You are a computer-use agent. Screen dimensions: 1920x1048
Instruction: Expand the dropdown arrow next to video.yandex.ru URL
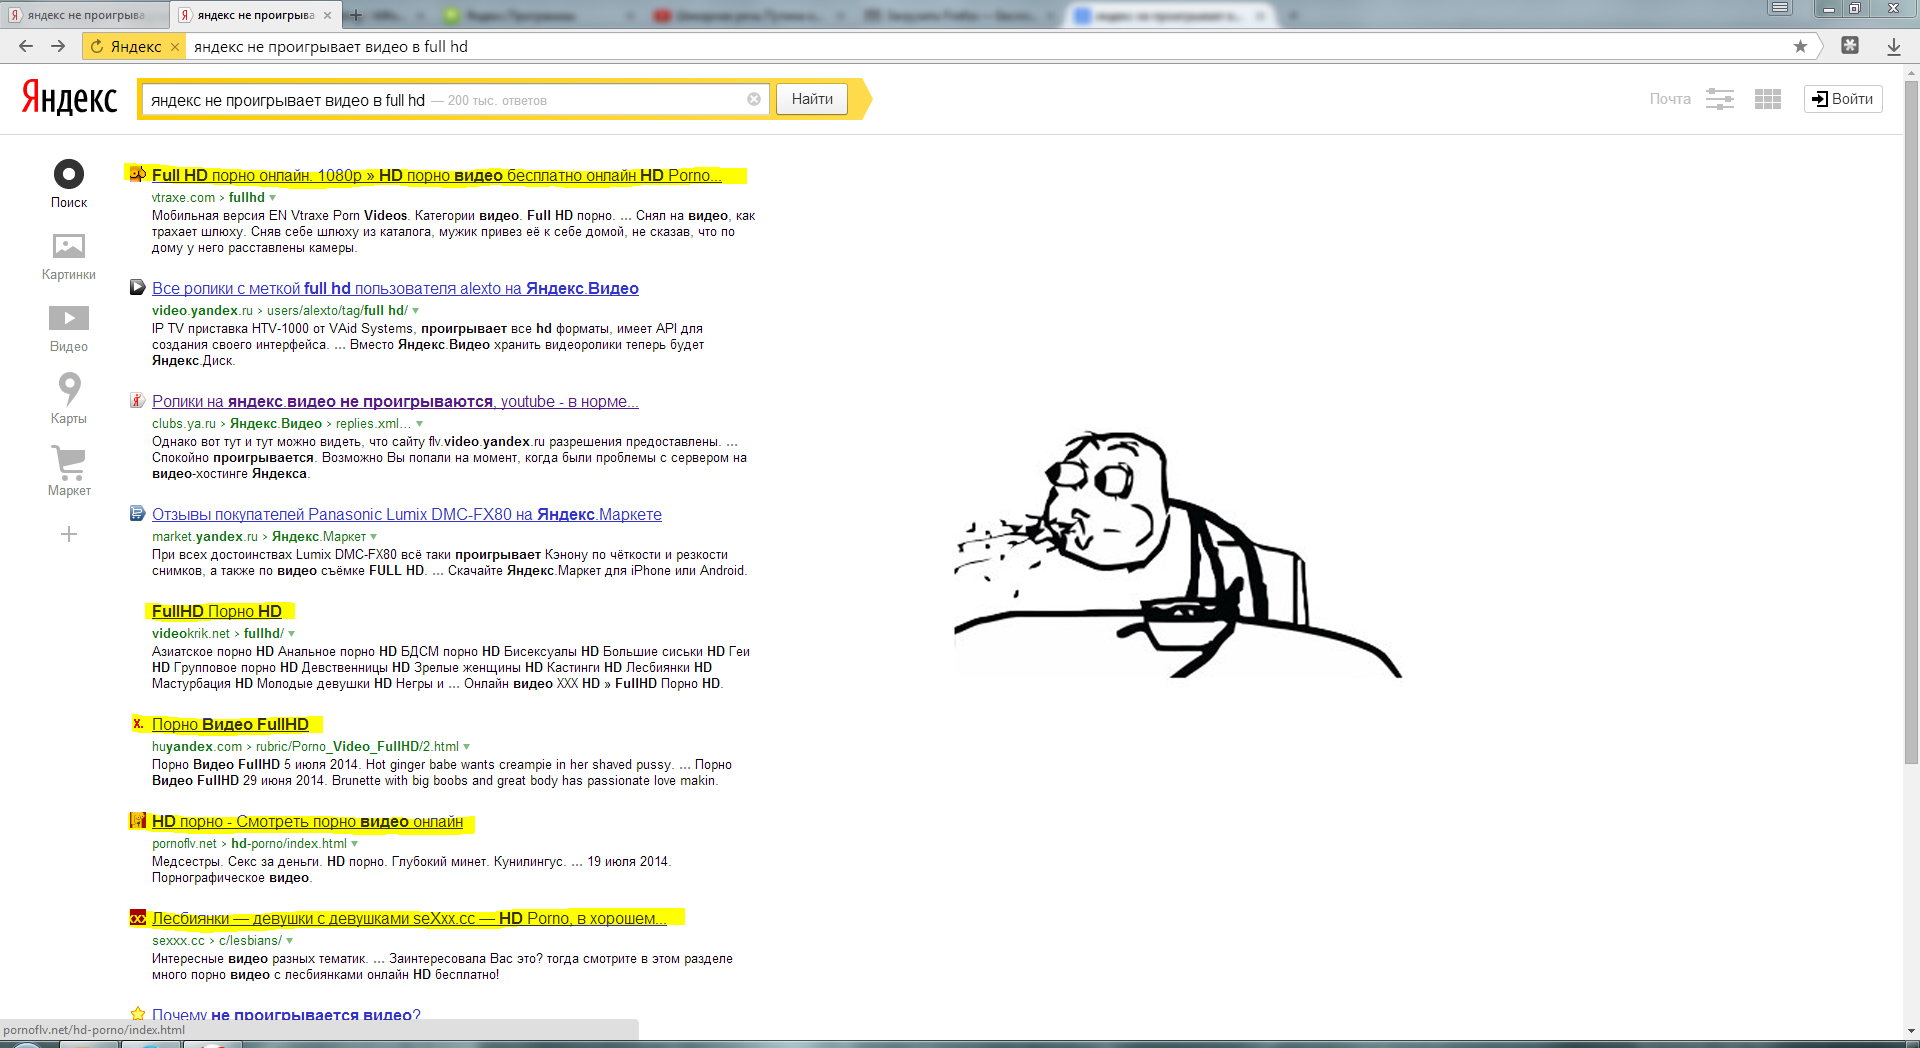pos(416,311)
